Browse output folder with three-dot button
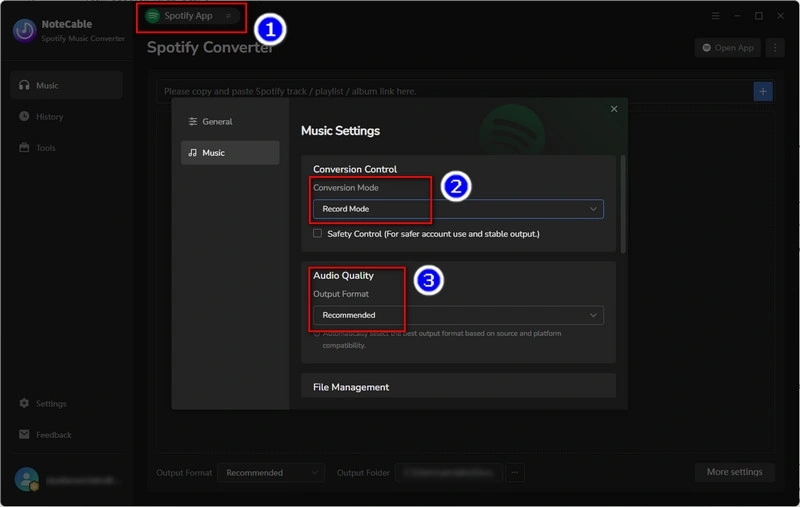This screenshot has height=507, width=800. click(x=515, y=473)
